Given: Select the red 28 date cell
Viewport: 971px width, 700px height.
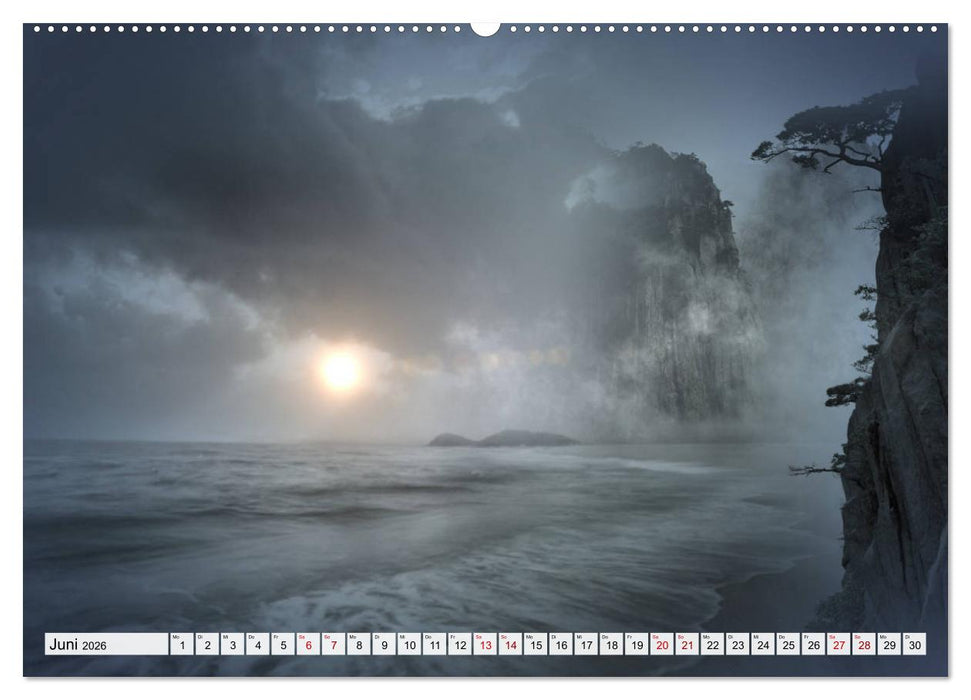Looking at the screenshot, I should [862, 646].
